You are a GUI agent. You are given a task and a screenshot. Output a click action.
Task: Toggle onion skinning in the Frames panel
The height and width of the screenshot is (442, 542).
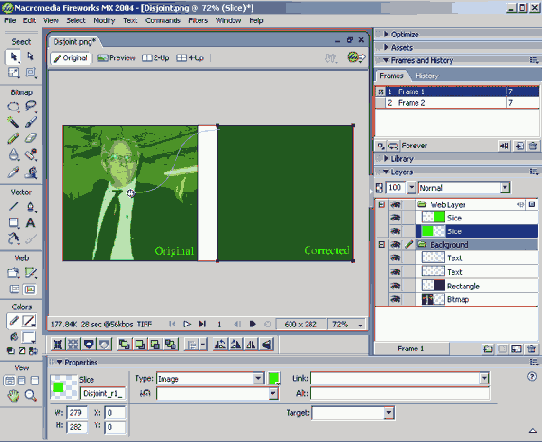tap(381, 146)
